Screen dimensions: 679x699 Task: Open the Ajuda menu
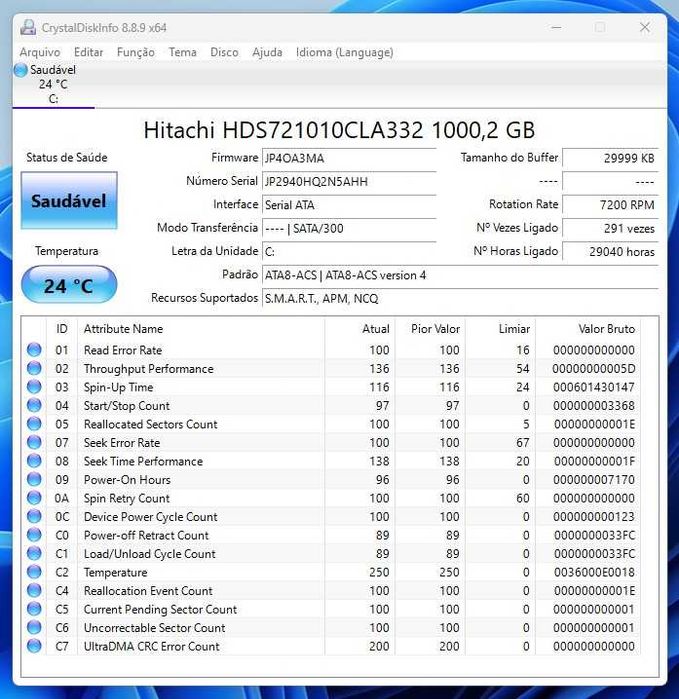267,52
